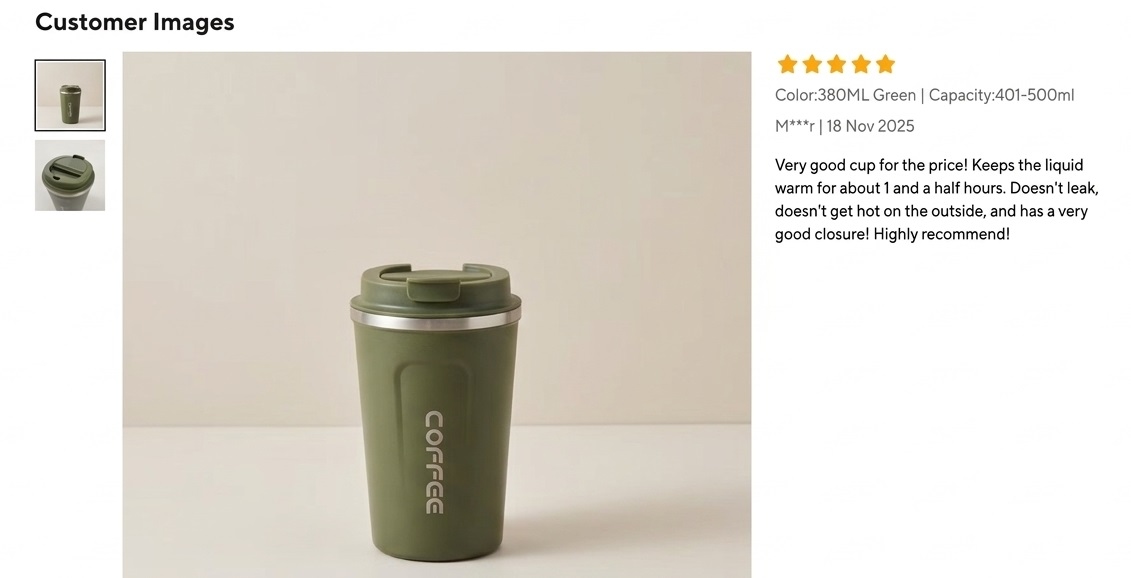The width and height of the screenshot is (1131, 578).
Task: Click the Color:380ML Green variant text
Action: click(x=845, y=95)
